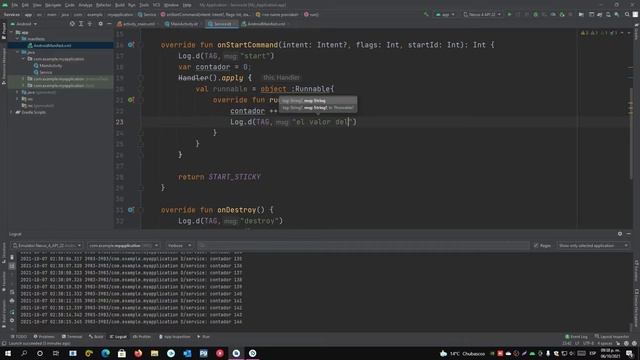This screenshot has height=360, width=640.
Task: Open the Profiler tool window
Action: (x=142, y=337)
